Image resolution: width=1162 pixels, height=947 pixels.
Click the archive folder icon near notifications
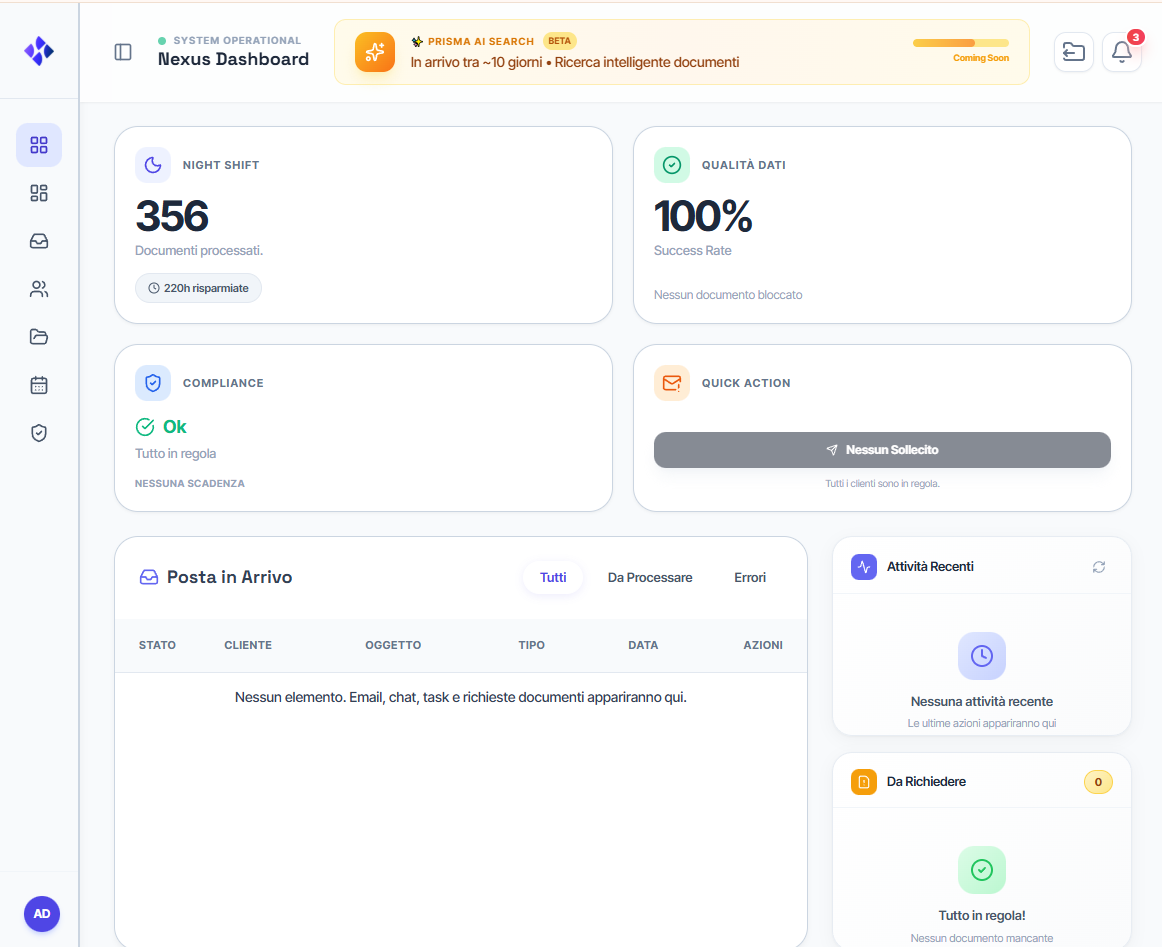(1073, 52)
